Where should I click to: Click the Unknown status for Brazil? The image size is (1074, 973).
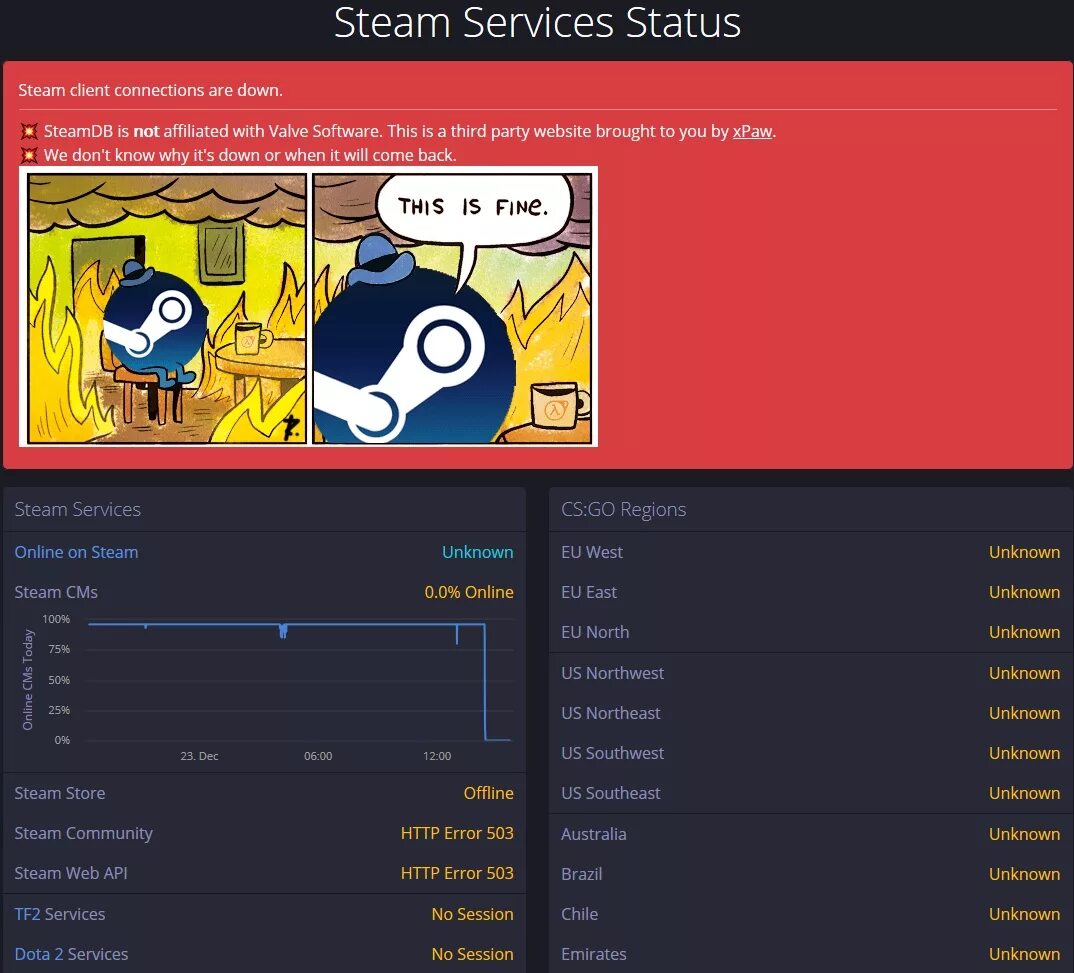(x=1024, y=874)
